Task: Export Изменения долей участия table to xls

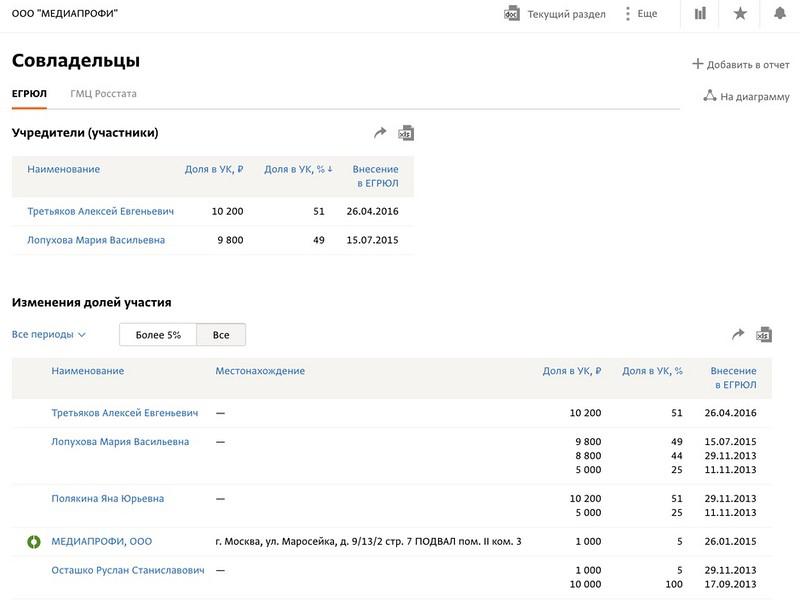Action: point(764,335)
